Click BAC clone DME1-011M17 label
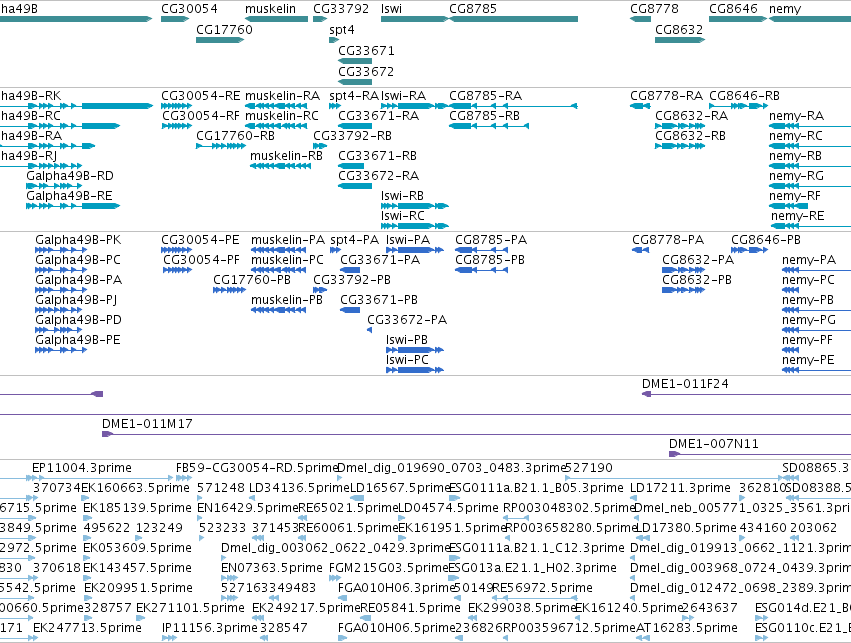Image resolution: width=851 pixels, height=643 pixels. click(x=147, y=424)
